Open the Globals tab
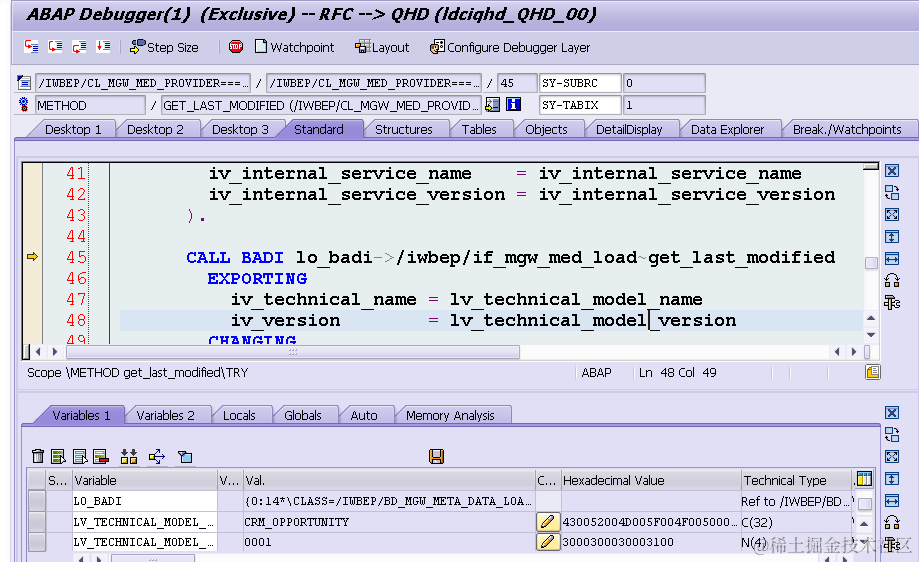Screen dimensions: 919x562 [x=302, y=415]
